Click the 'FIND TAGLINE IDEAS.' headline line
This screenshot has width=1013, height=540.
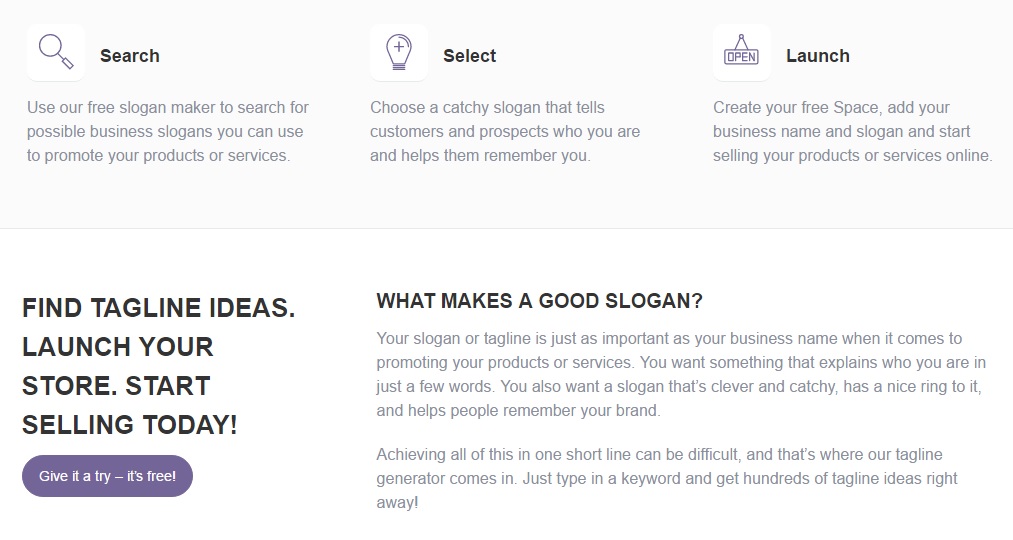[158, 308]
